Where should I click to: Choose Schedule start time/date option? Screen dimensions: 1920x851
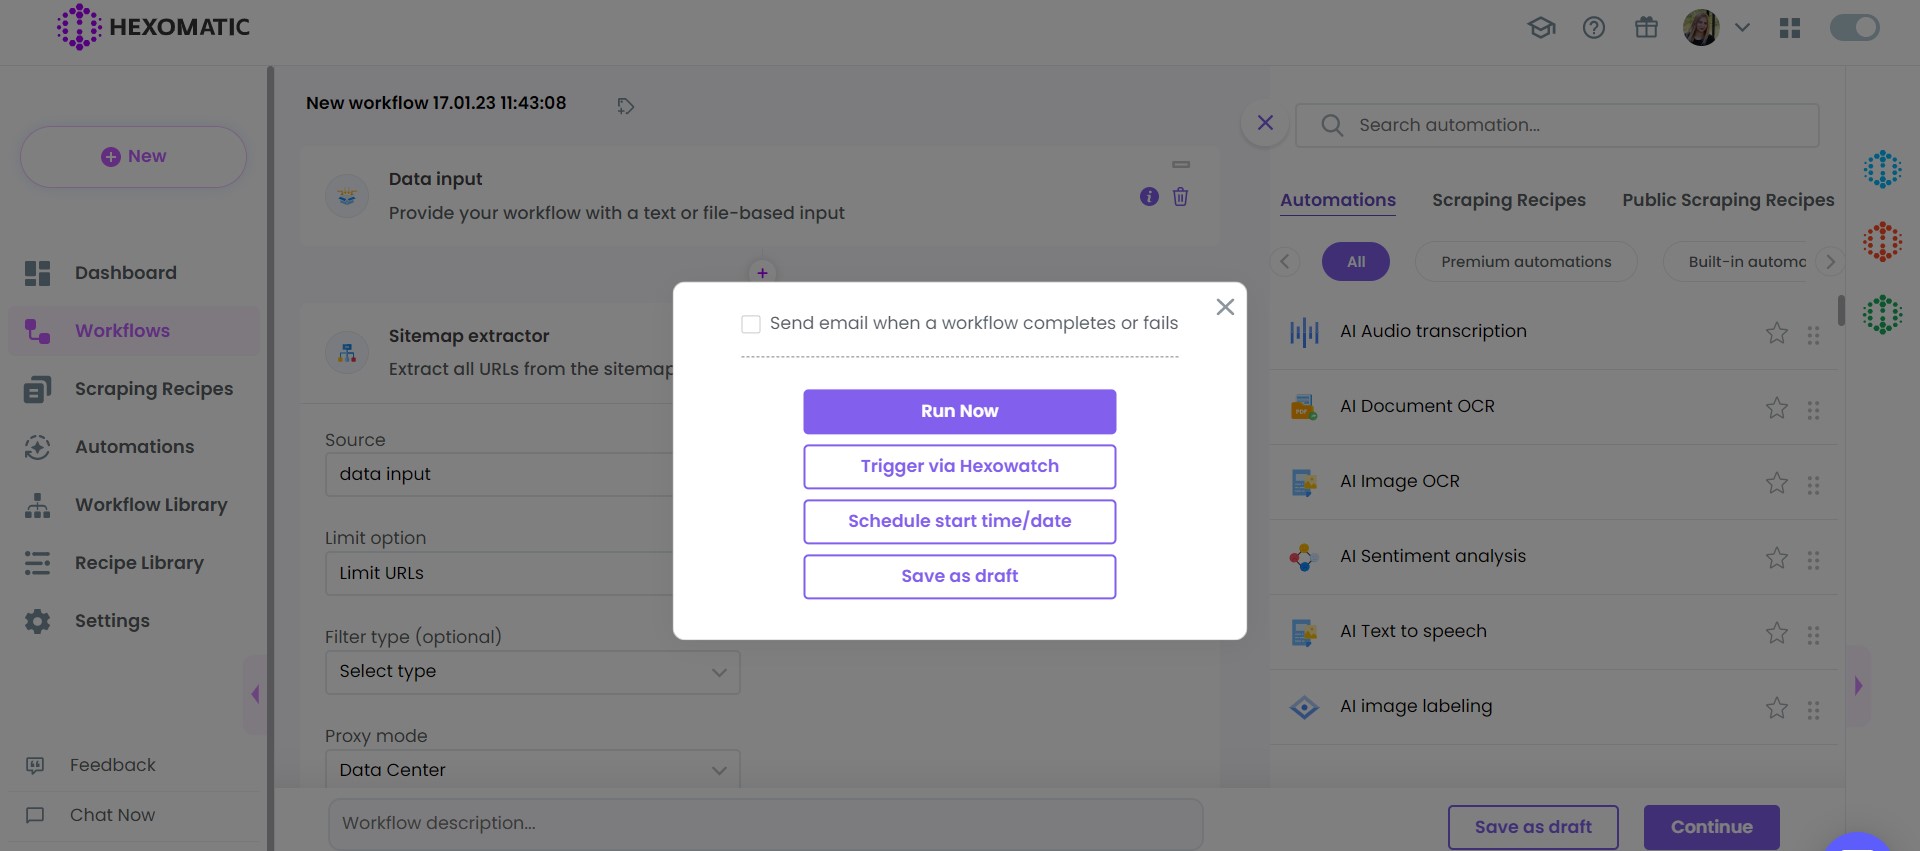click(x=959, y=521)
